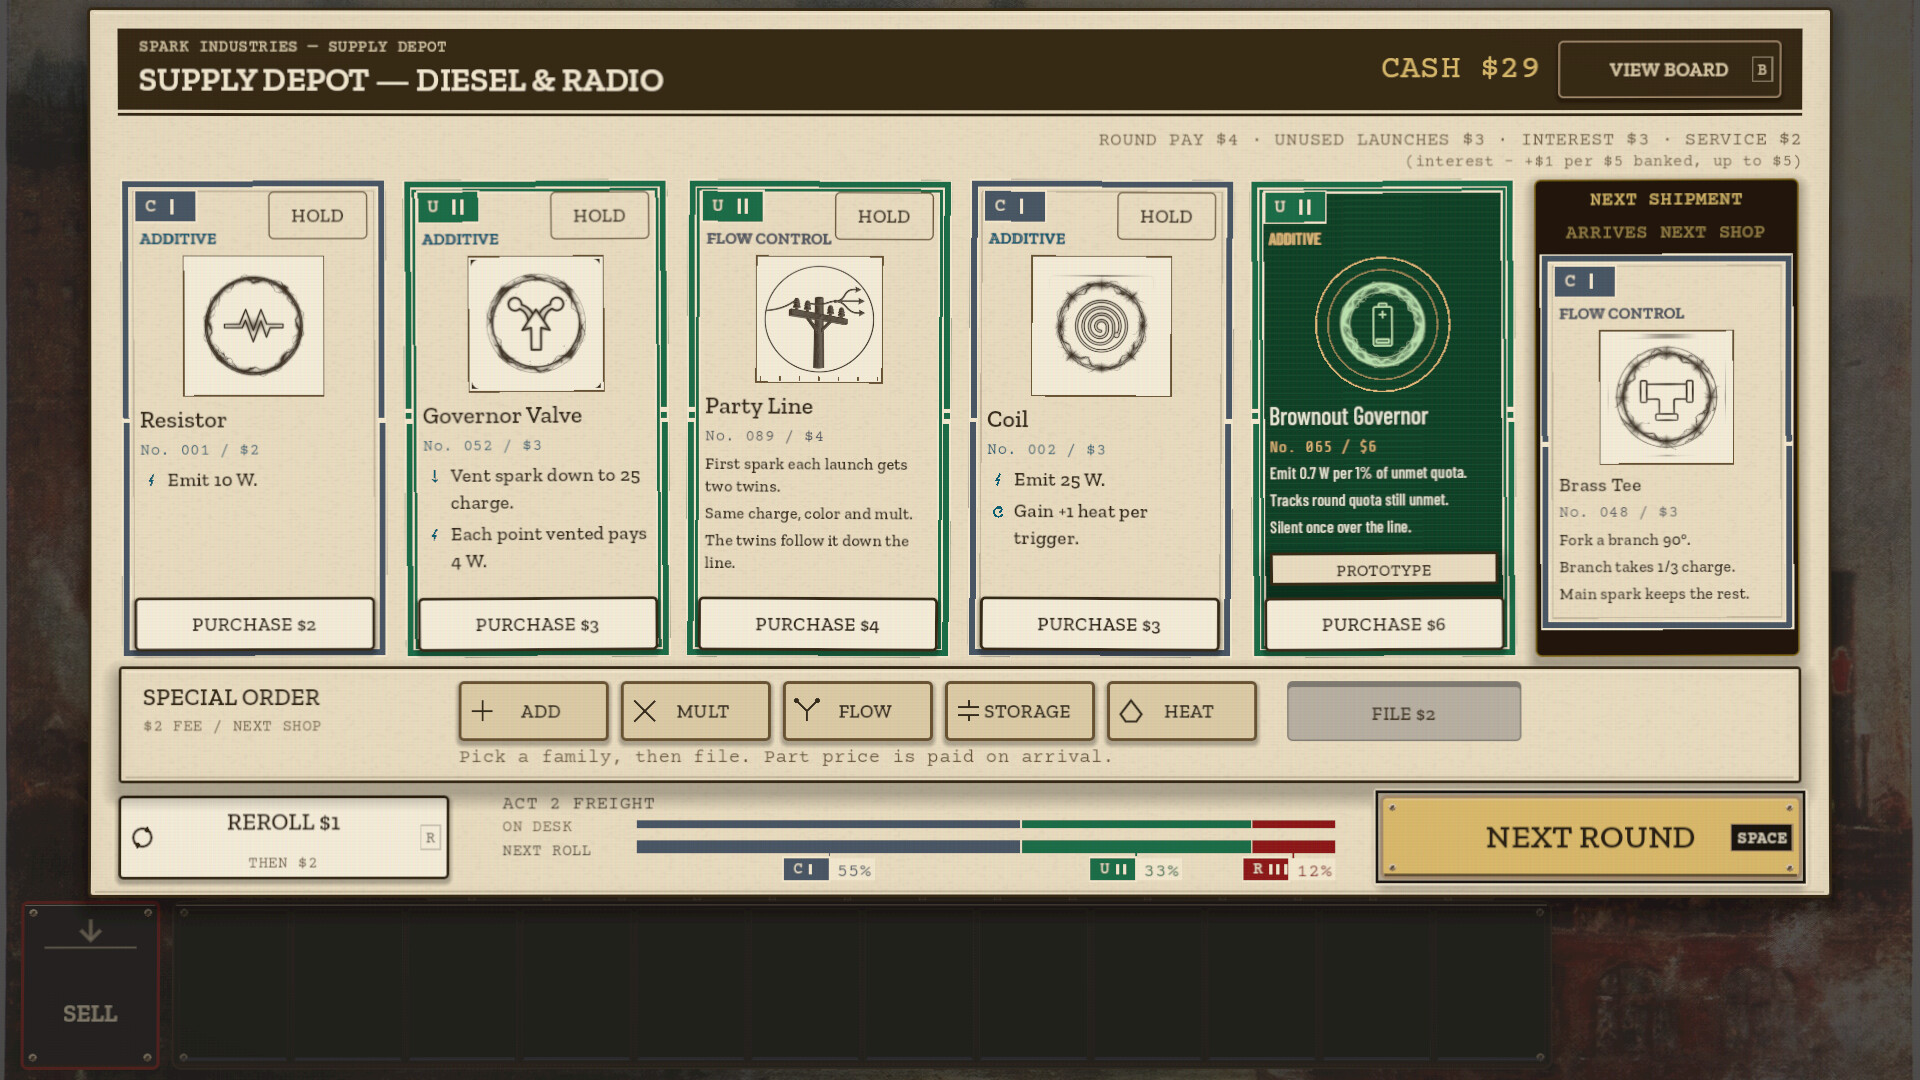Click the CASH $29 readout
The image size is (1920, 1080).
(1460, 68)
